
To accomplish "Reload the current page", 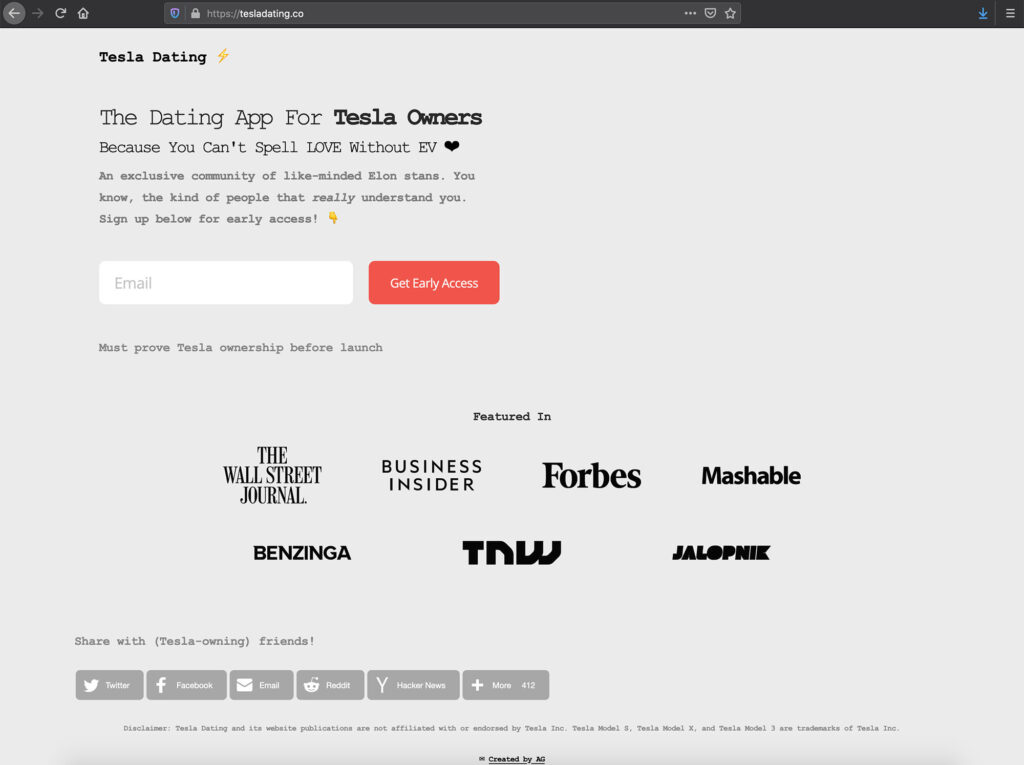I will pyautogui.click(x=61, y=13).
